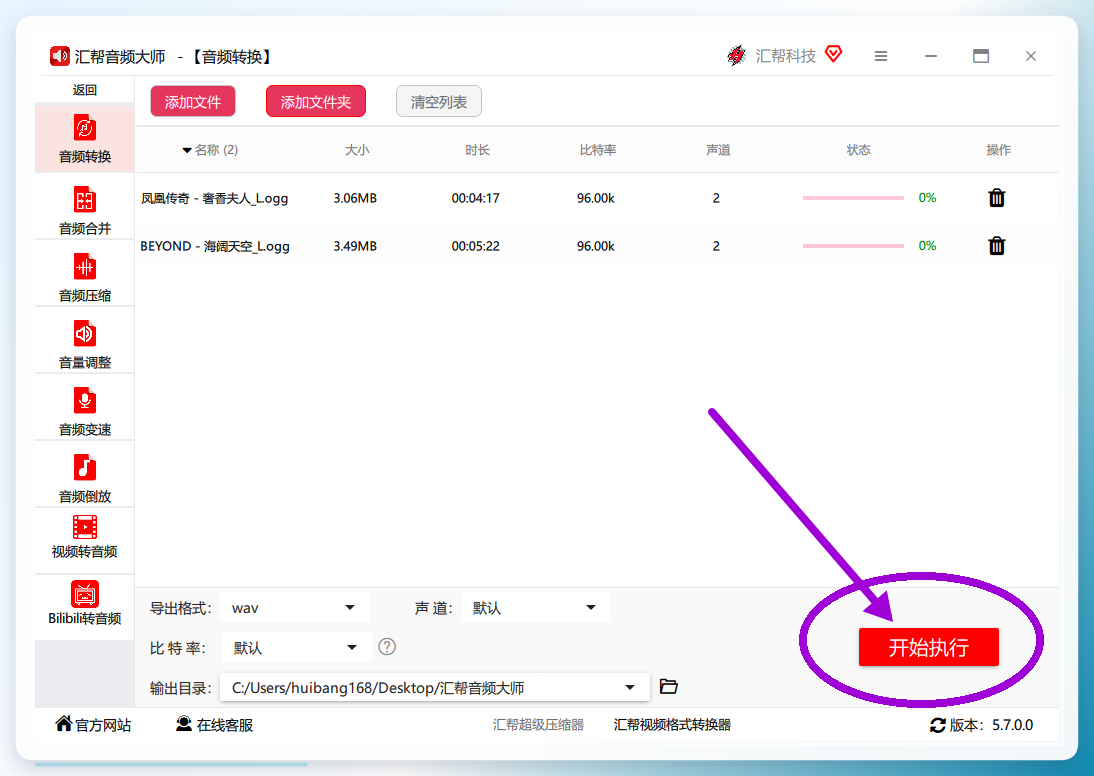
Task: Open the 音频转换 sidebar tool
Action: click(84, 138)
